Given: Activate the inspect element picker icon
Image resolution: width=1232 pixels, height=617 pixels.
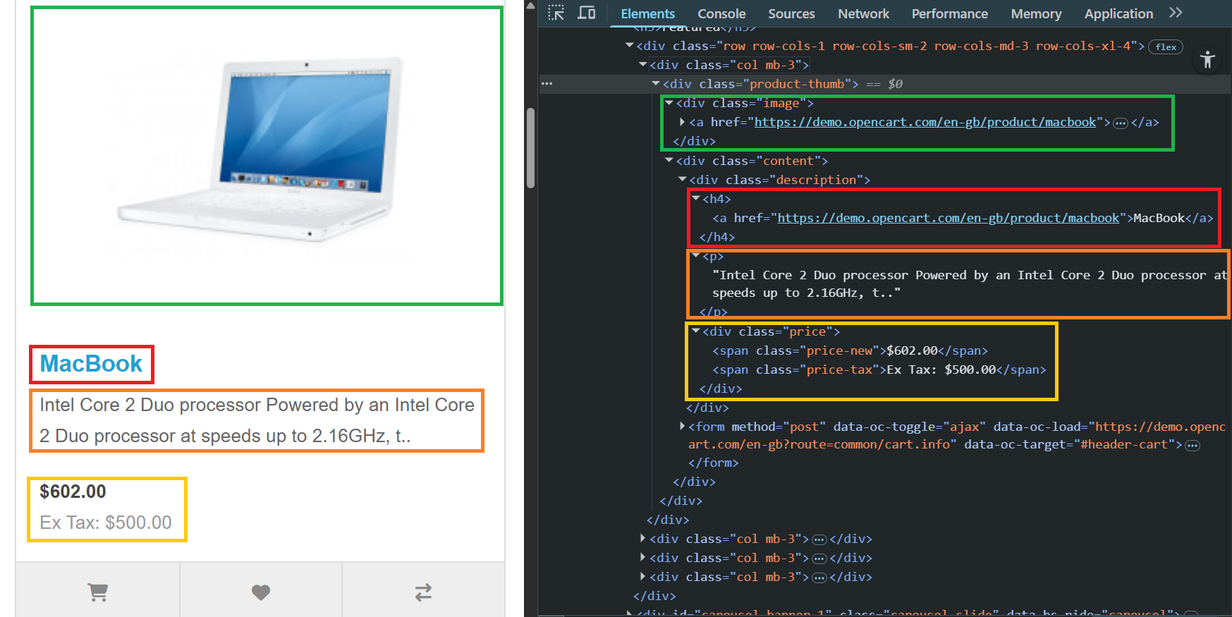Looking at the screenshot, I should pos(557,13).
